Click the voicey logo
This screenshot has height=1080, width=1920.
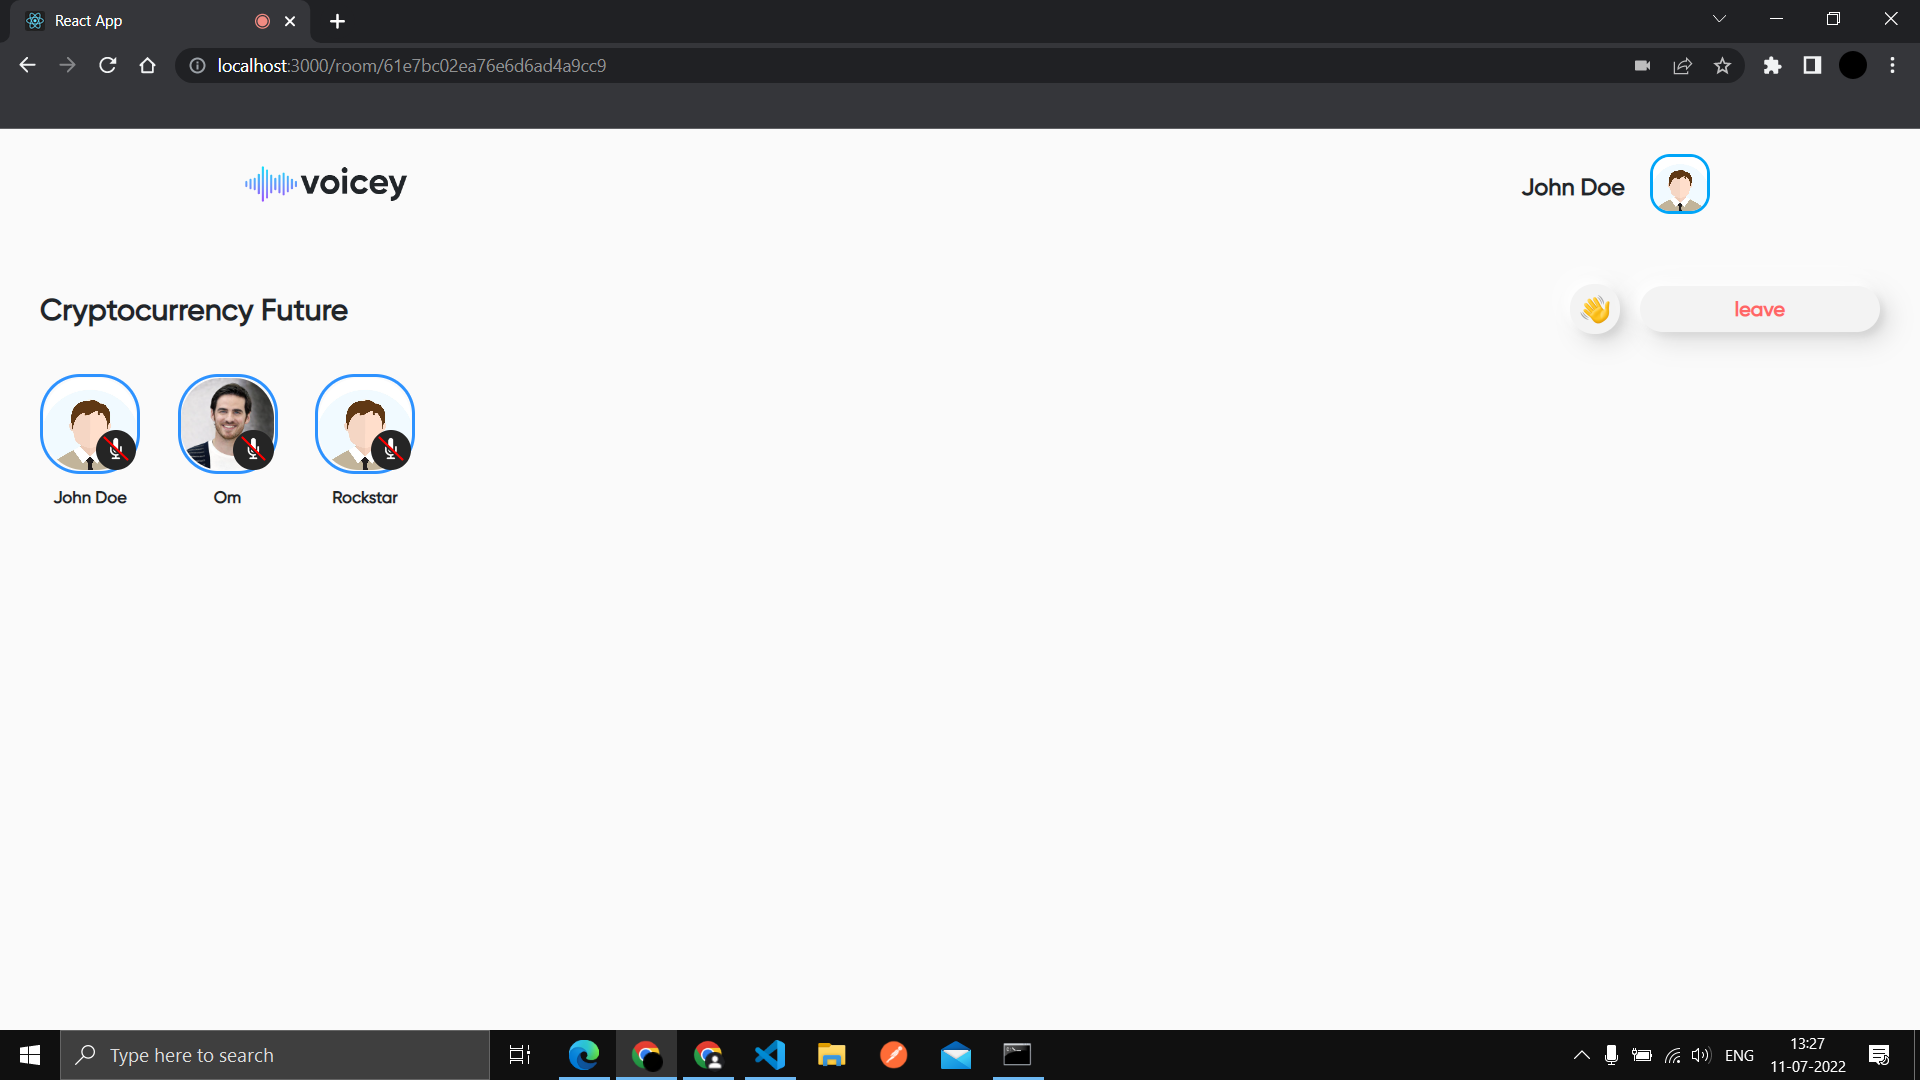pos(326,183)
